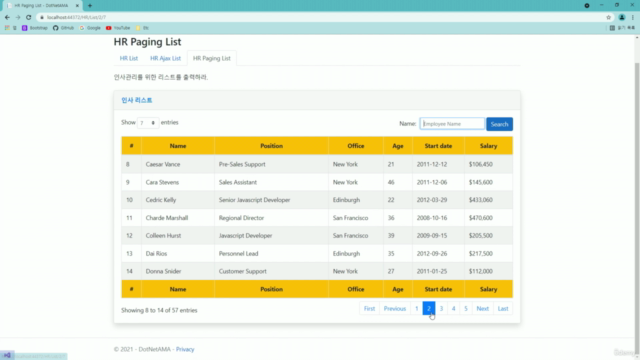Click Senior Javascript Developer position cell
640x360 pixels.
pyautogui.click(x=271, y=200)
